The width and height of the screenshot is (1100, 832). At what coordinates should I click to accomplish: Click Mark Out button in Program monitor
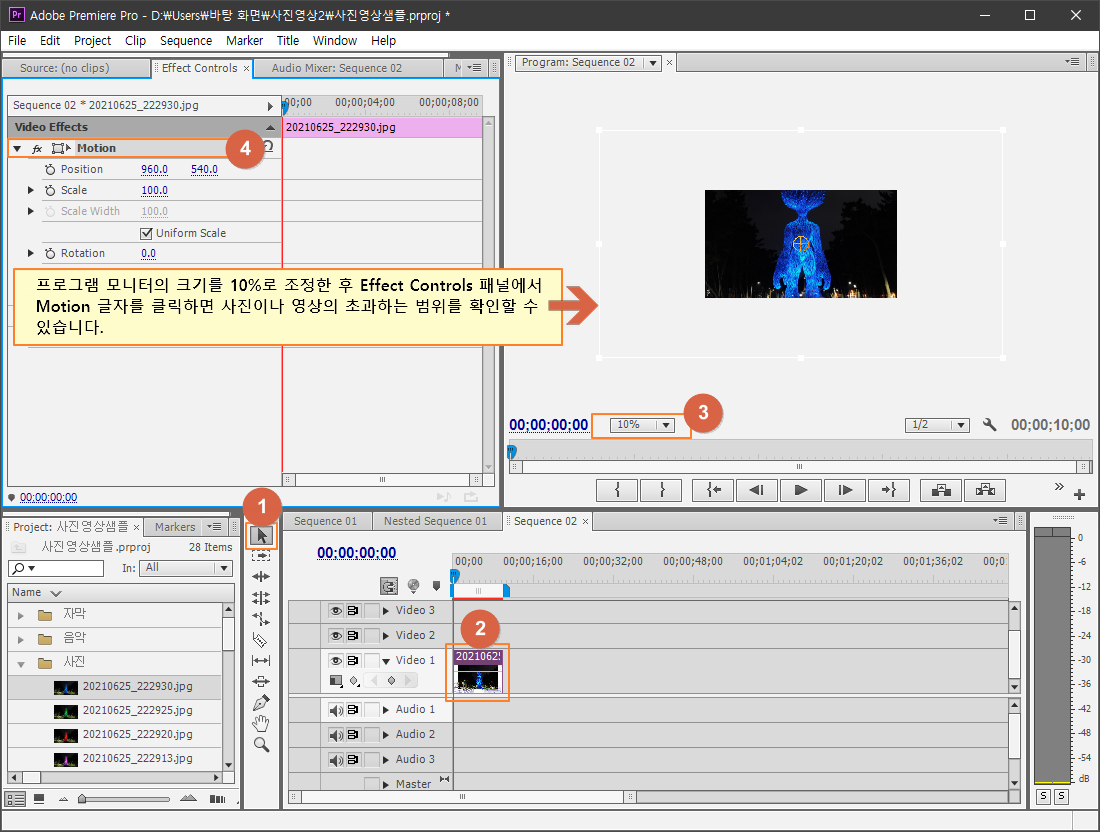tap(662, 490)
